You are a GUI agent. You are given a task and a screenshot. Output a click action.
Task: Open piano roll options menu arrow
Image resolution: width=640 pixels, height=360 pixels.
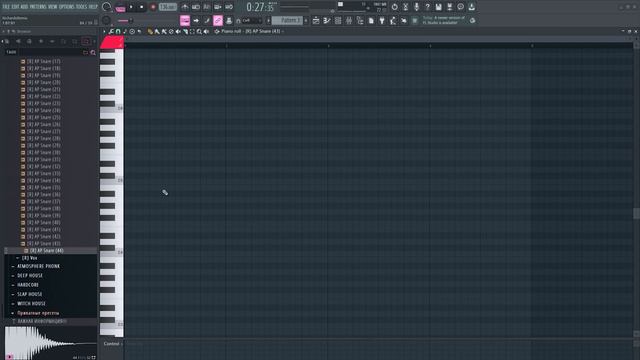(104, 31)
